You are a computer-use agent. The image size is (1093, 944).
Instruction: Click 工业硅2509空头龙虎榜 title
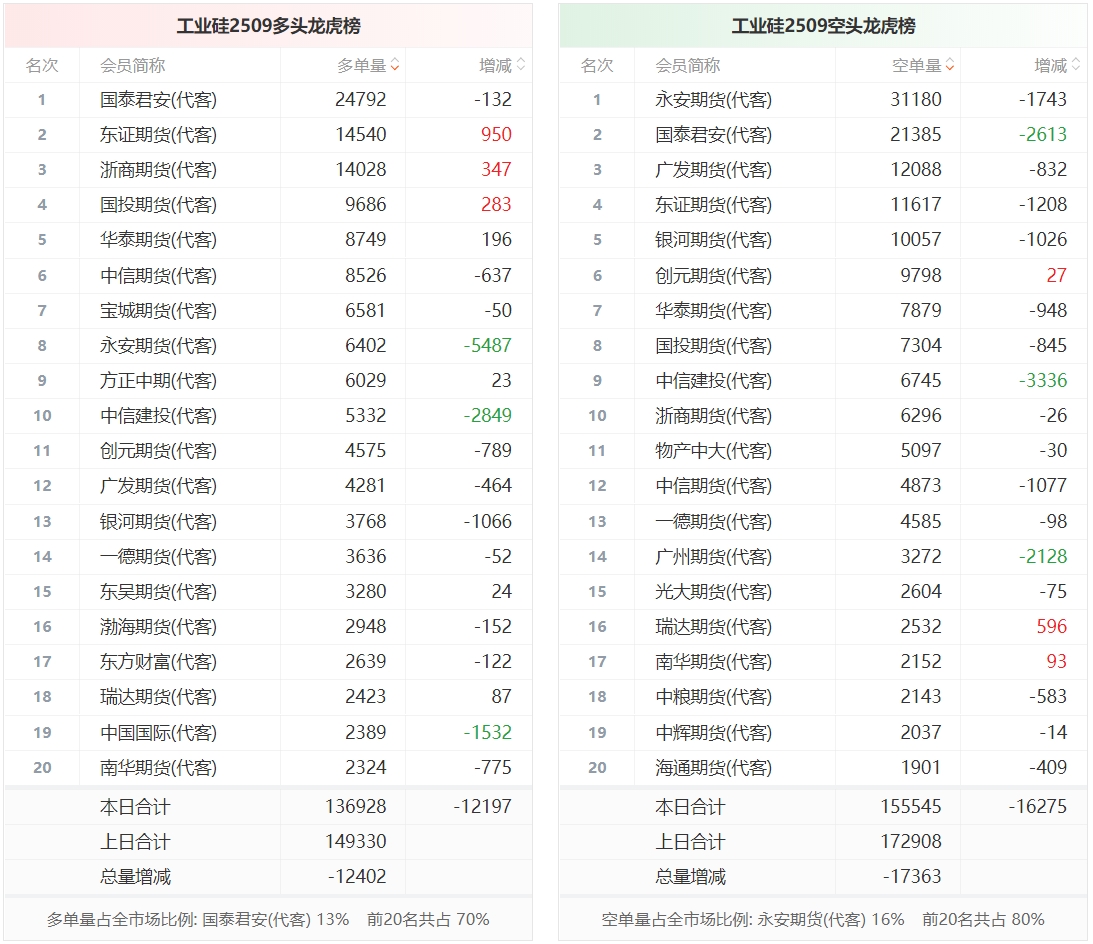(823, 26)
